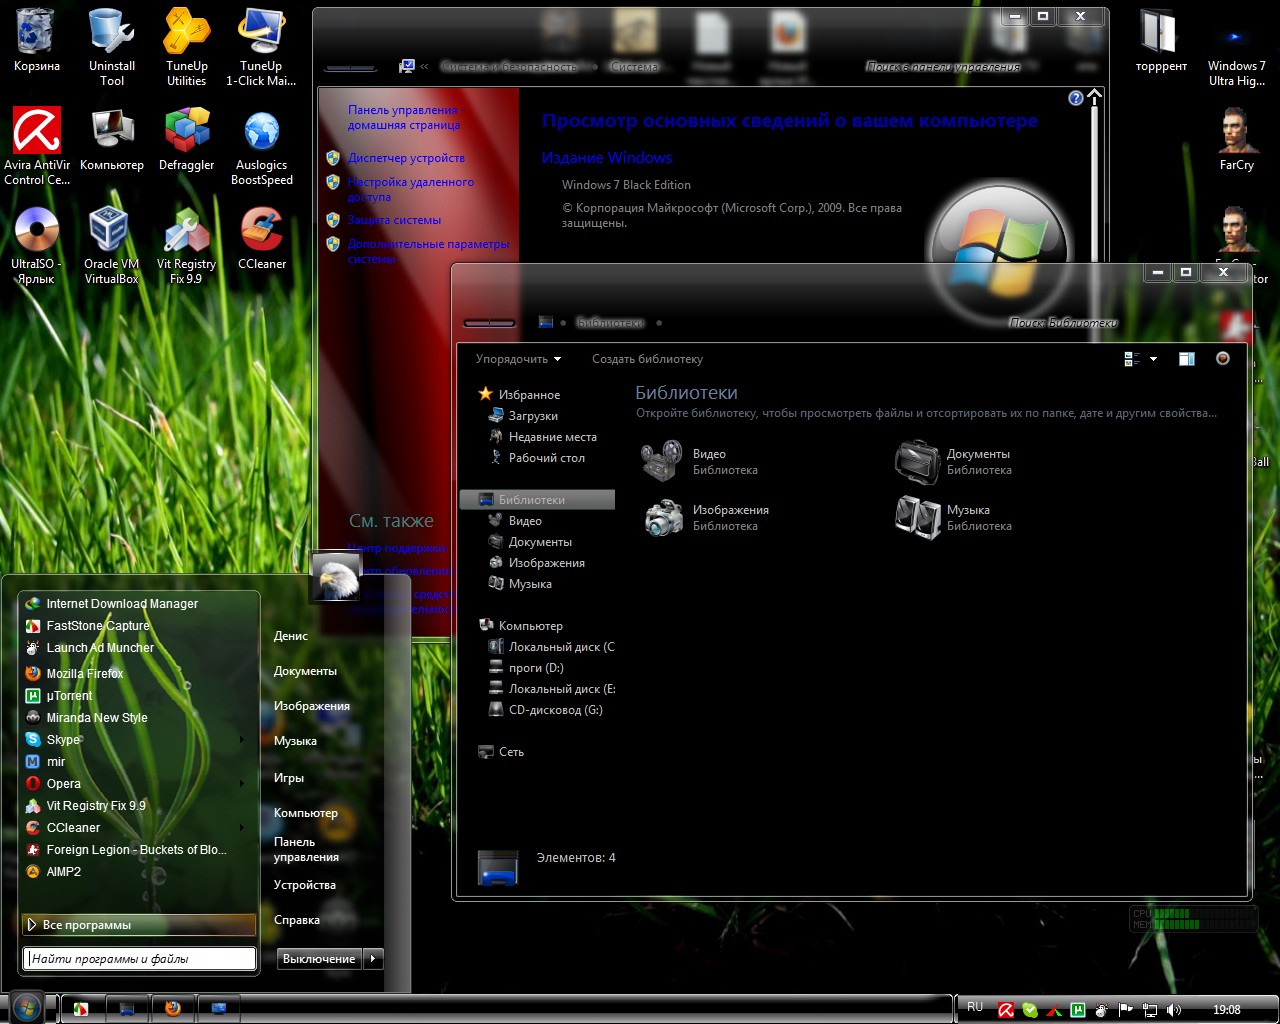Click the volume speaker tray icon
This screenshot has width=1280, height=1024.
click(1174, 1010)
